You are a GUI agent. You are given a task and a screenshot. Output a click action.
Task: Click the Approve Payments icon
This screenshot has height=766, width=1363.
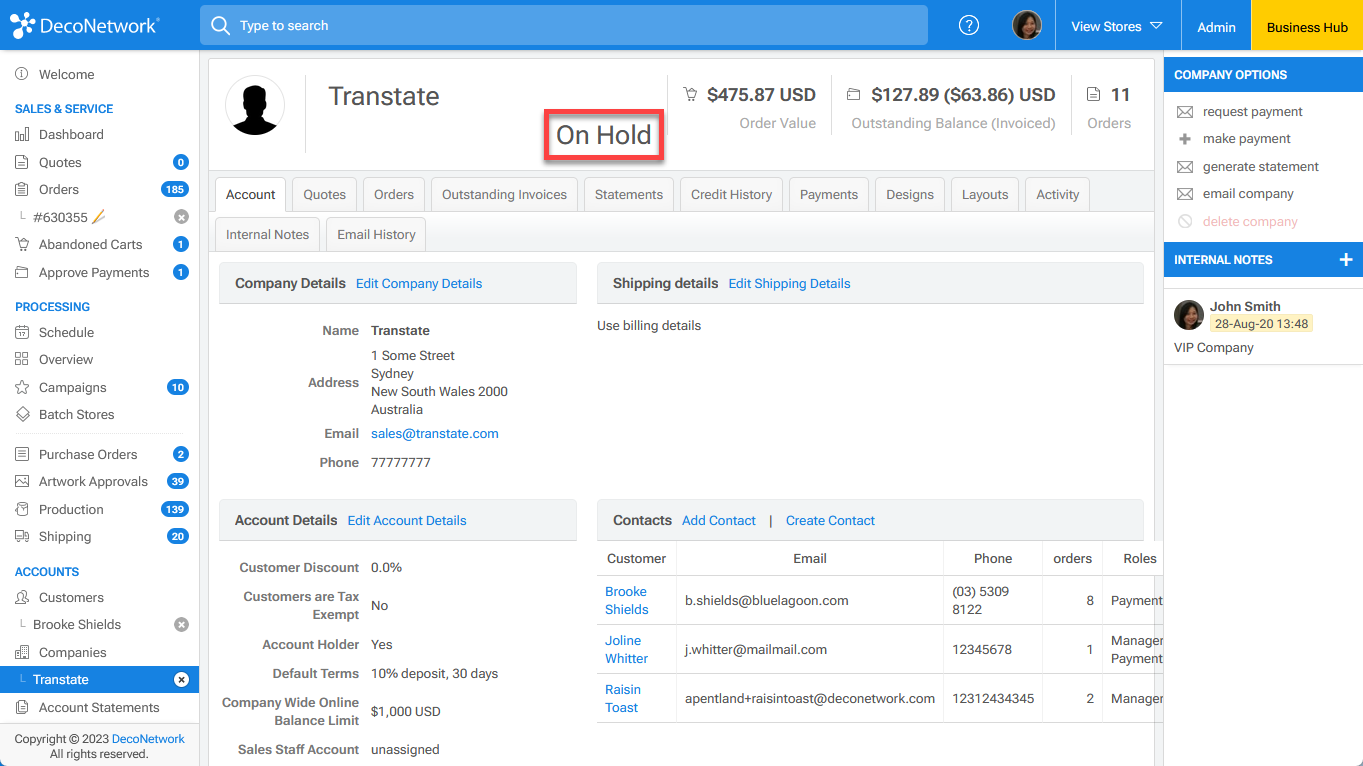[22, 273]
